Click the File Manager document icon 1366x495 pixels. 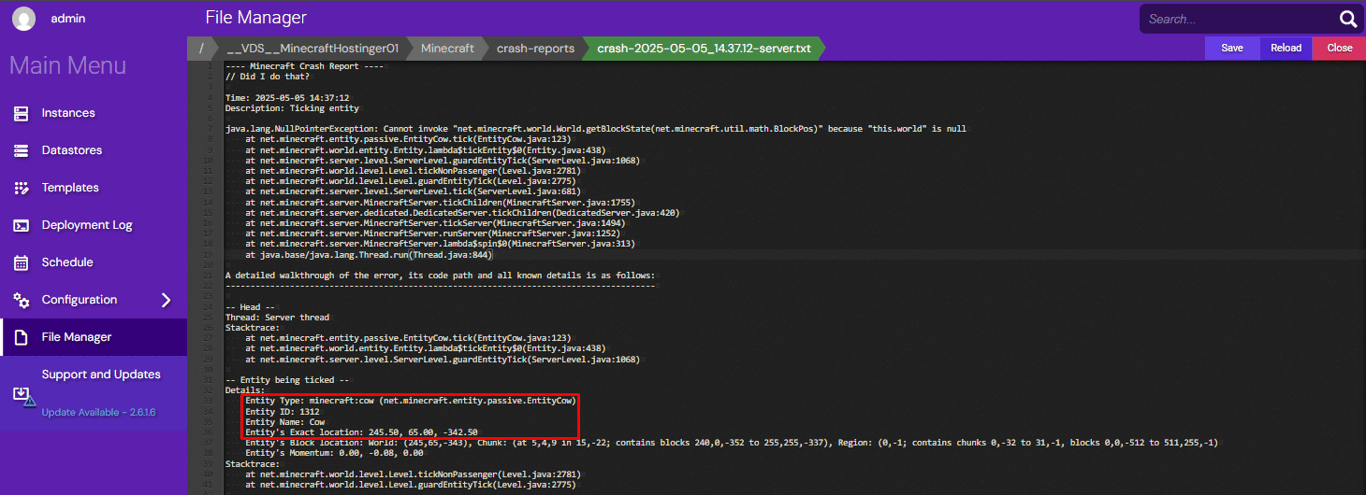[21, 338]
